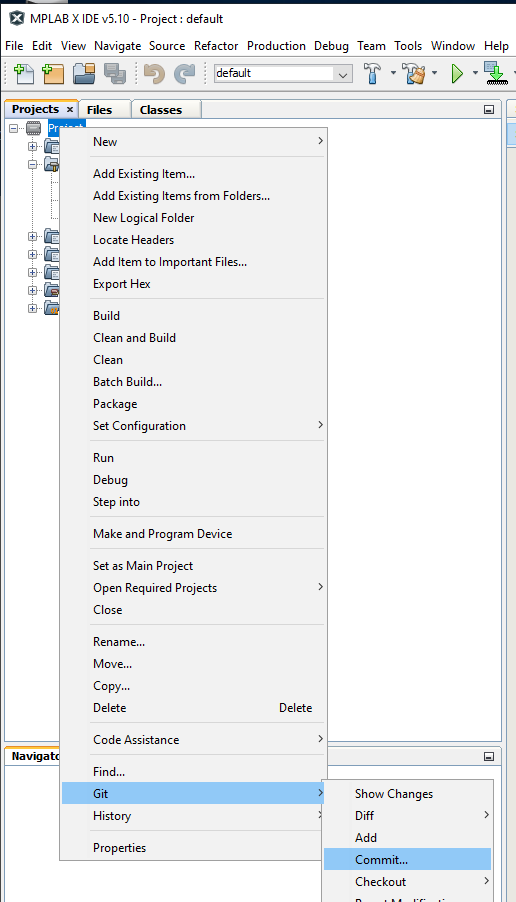Expand the first folder under the project
This screenshot has height=902, width=516.
tap(32, 146)
